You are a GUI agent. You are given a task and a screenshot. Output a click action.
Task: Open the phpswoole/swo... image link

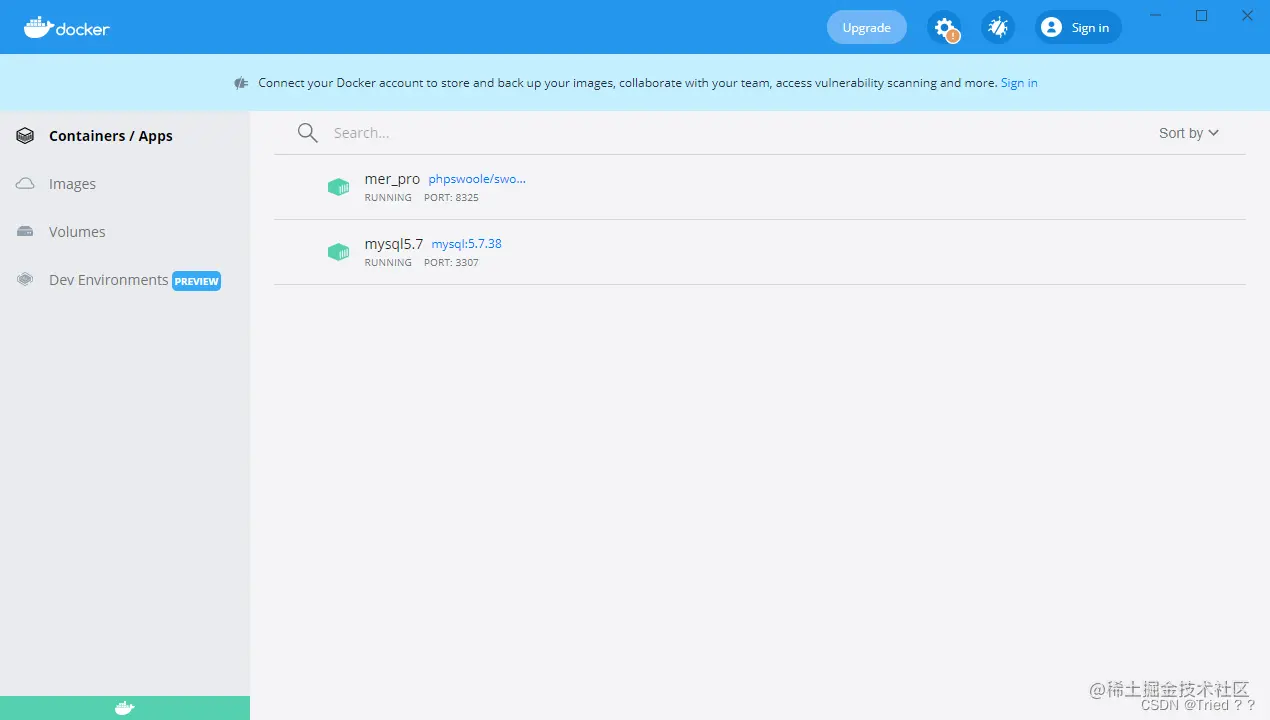(477, 179)
